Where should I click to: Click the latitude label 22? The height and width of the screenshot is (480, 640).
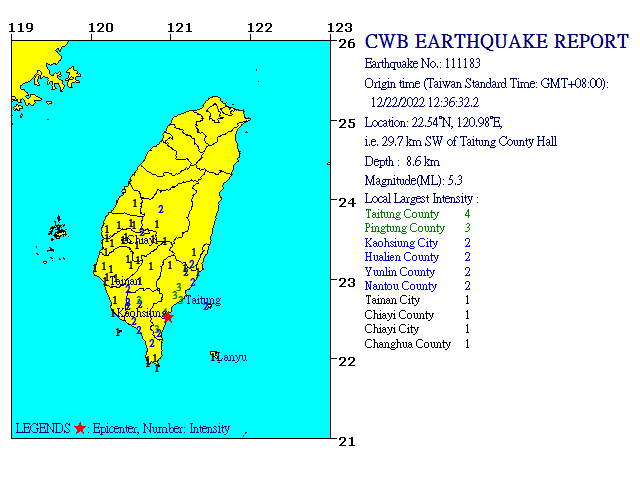[x=347, y=362]
